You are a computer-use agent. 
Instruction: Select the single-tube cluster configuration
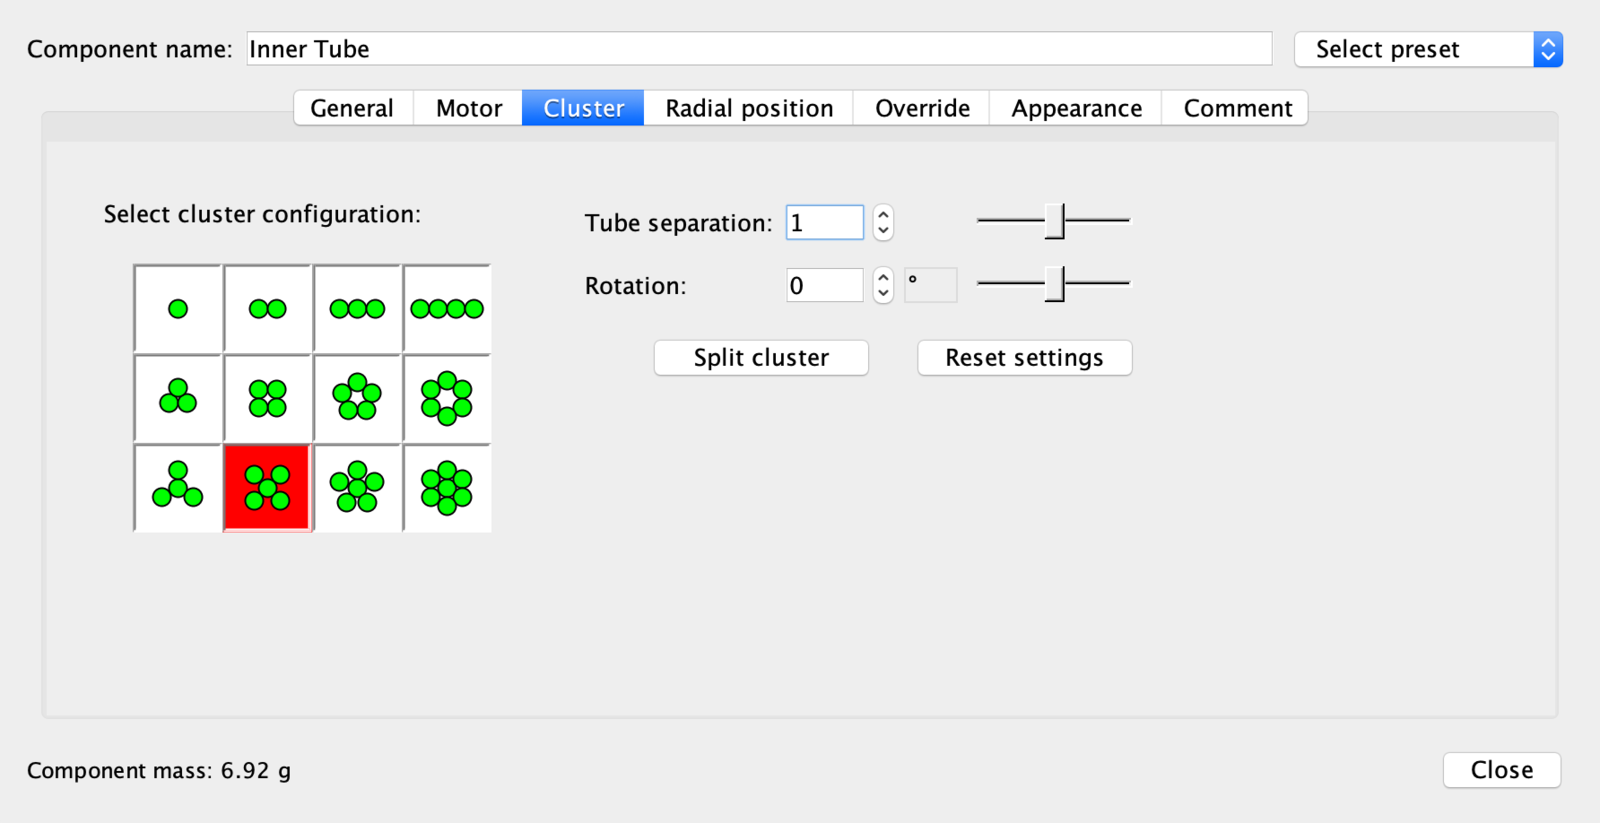click(x=178, y=309)
